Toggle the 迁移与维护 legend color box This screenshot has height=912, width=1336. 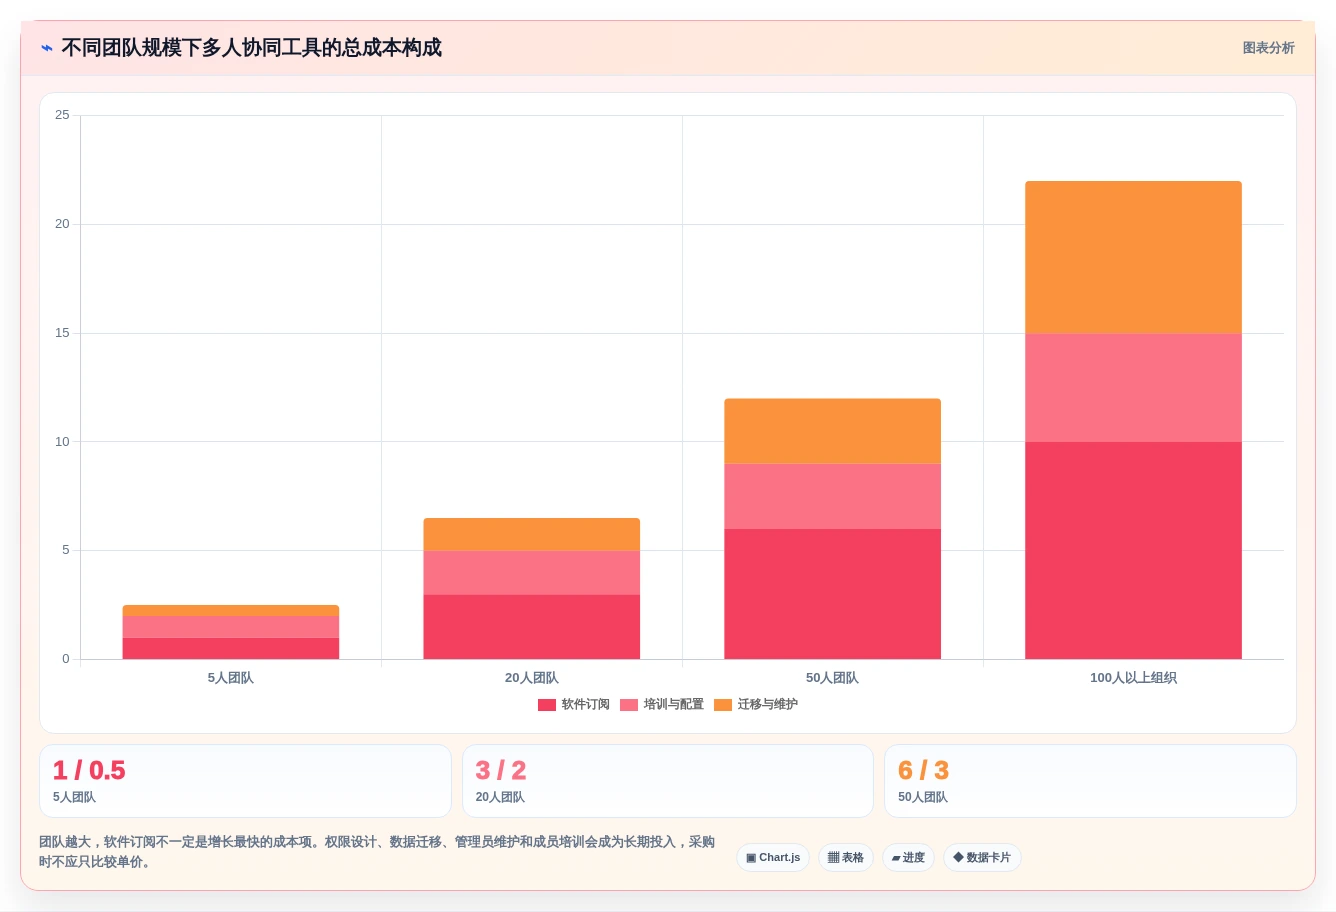pyautogui.click(x=723, y=705)
